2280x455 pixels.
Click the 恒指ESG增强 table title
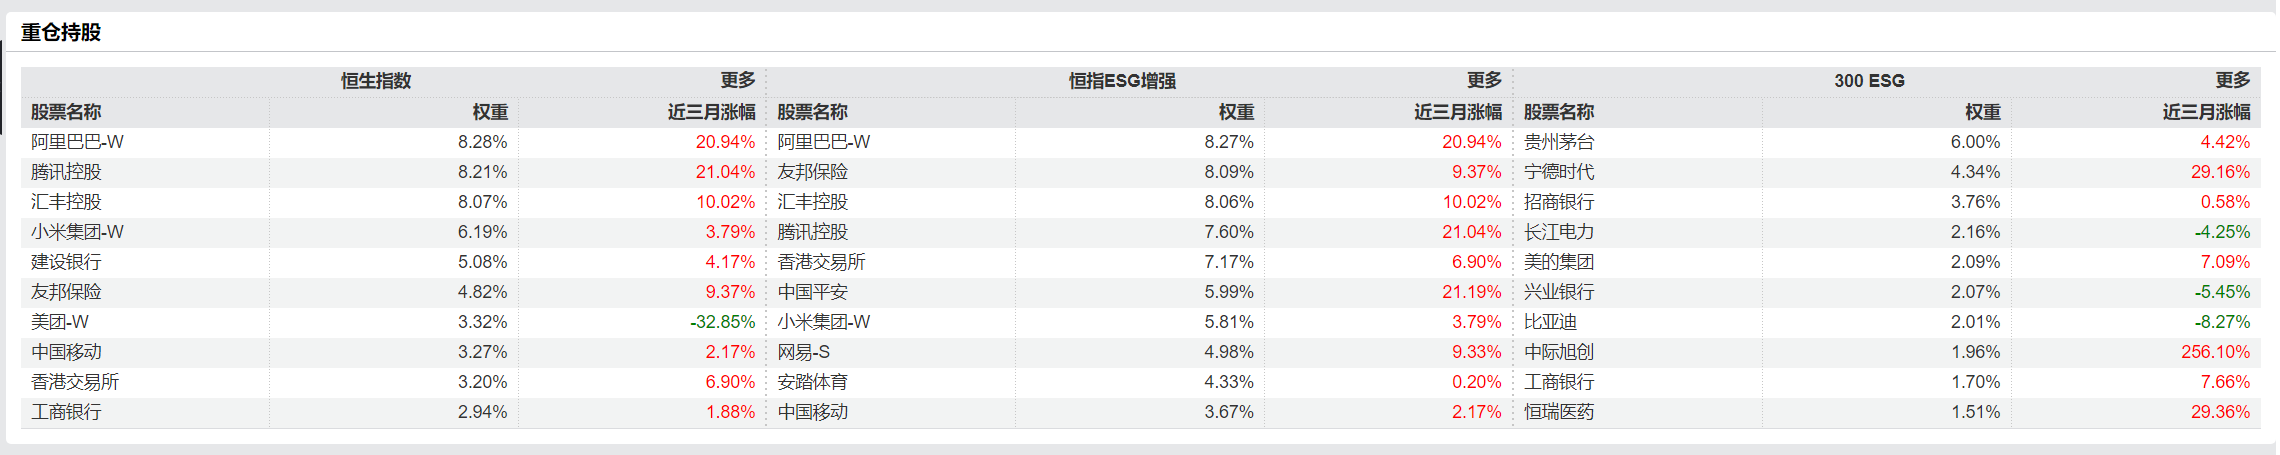coord(1122,81)
